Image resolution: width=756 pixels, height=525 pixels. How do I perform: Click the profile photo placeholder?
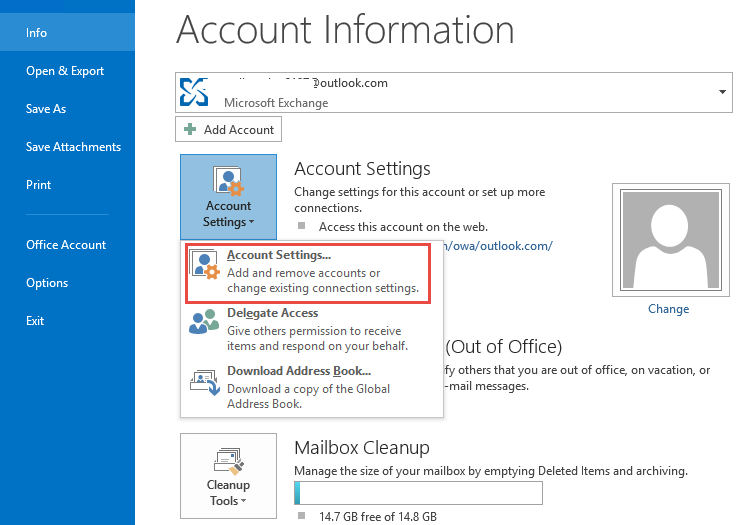tap(671, 240)
